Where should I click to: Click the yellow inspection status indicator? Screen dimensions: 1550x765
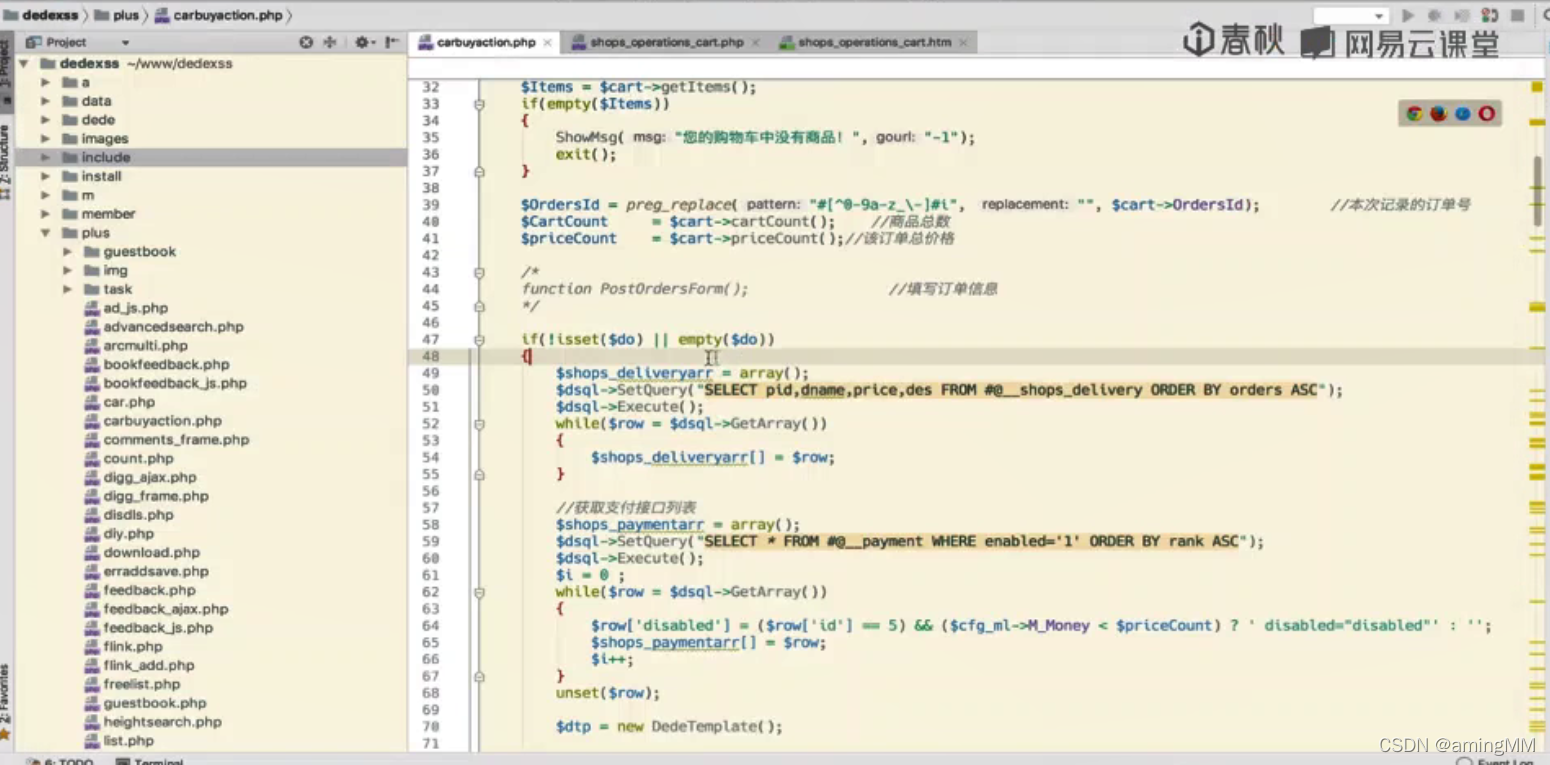pyautogui.click(x=1537, y=88)
